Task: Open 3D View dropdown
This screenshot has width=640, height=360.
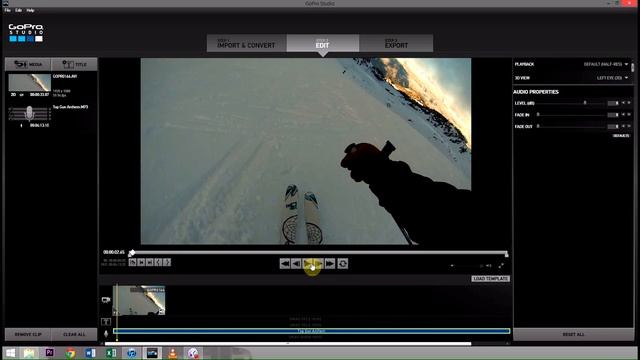Action: pyautogui.click(x=612, y=78)
